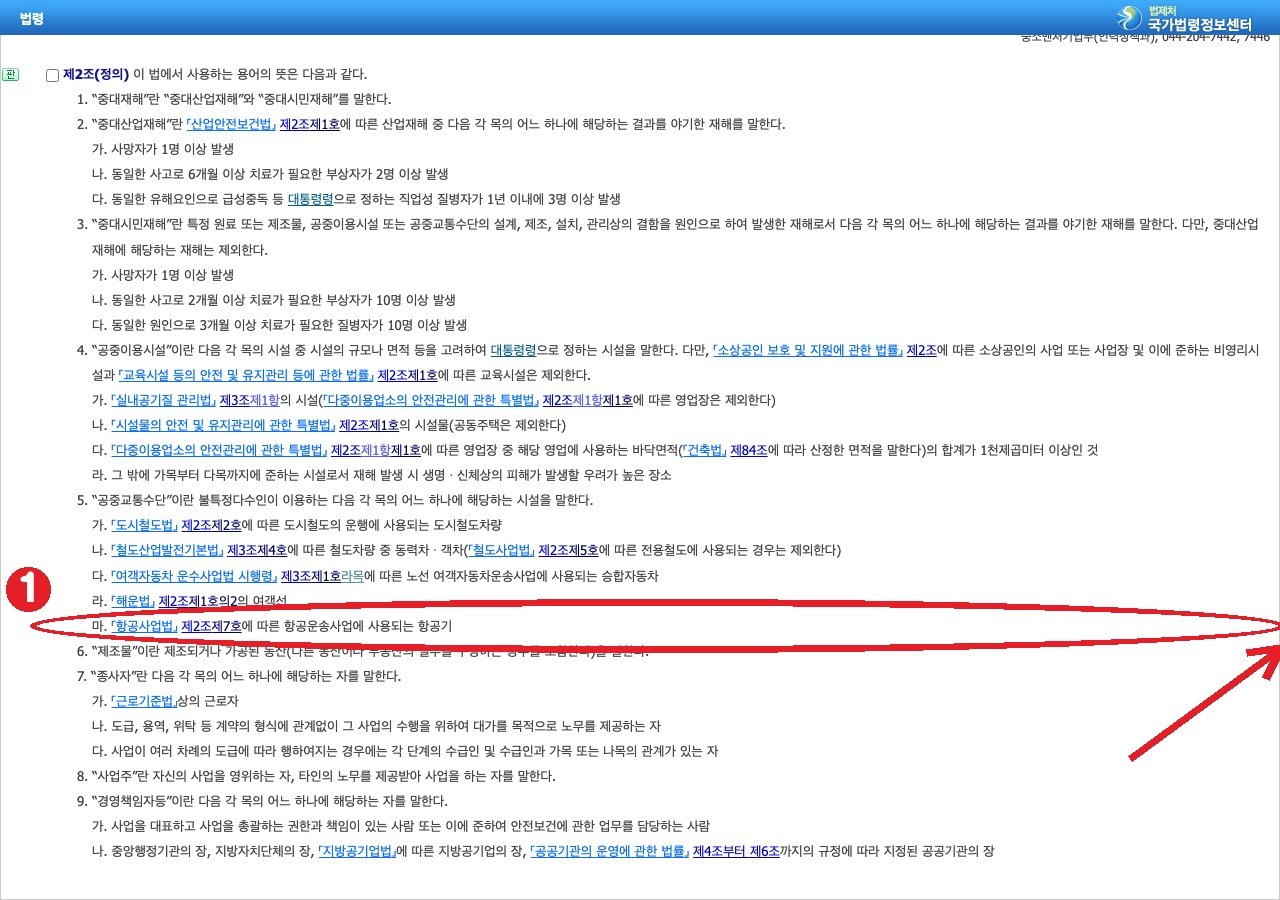Click the line '8. "사업주"란 자신의 사업을 영위하는 자'
This screenshot has height=900, width=1280.
pos(316,776)
